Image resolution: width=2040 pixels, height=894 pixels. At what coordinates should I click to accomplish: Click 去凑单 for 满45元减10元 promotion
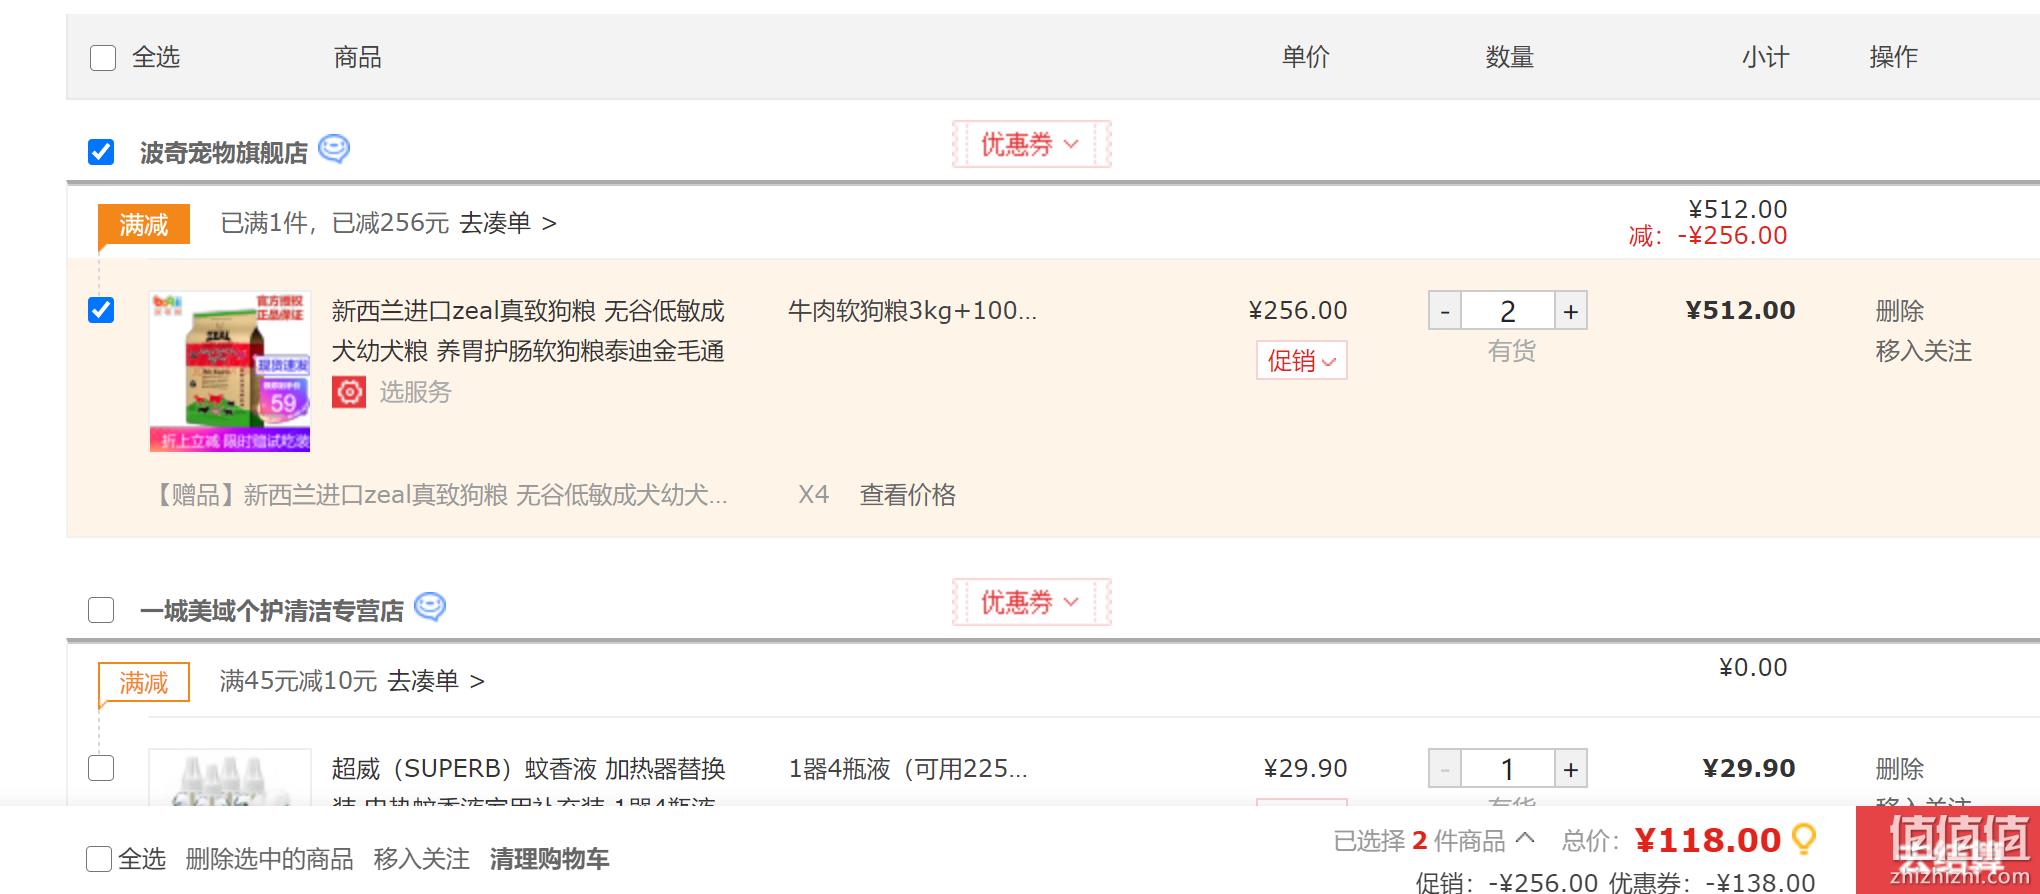point(436,681)
